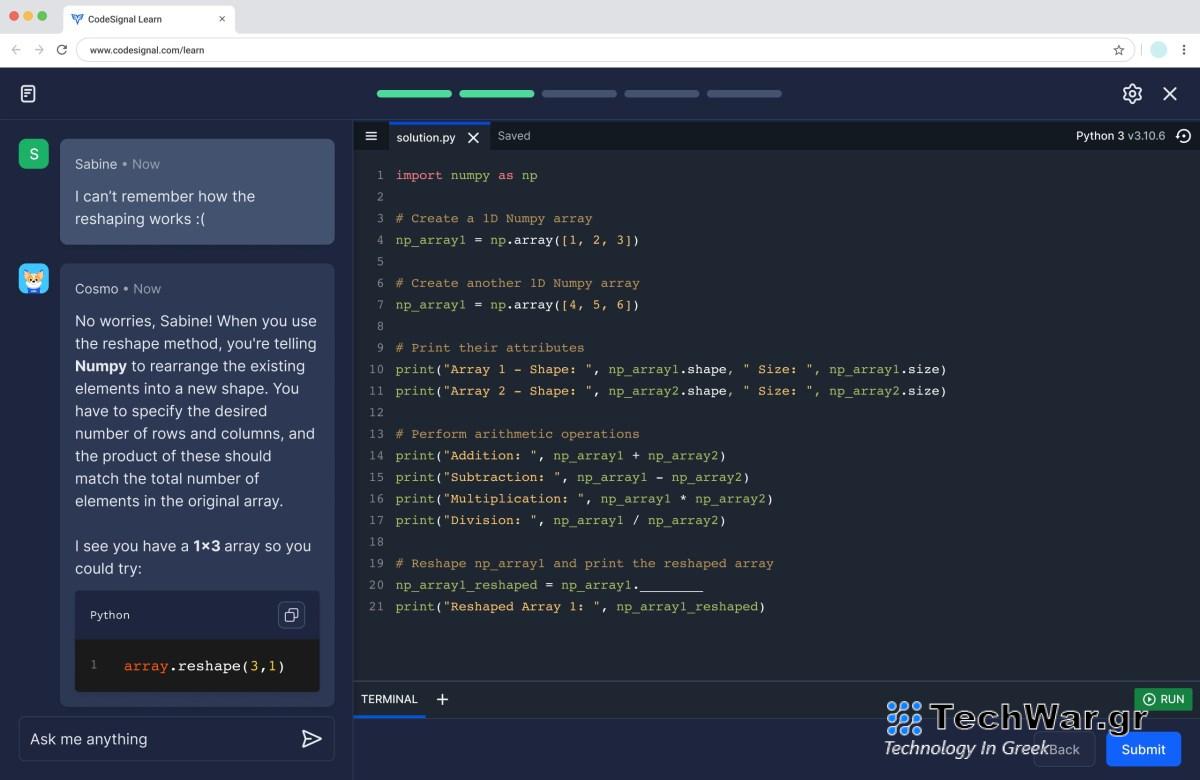This screenshot has width=1200, height=780.
Task: Close the solution.py tab
Action: coord(474,138)
